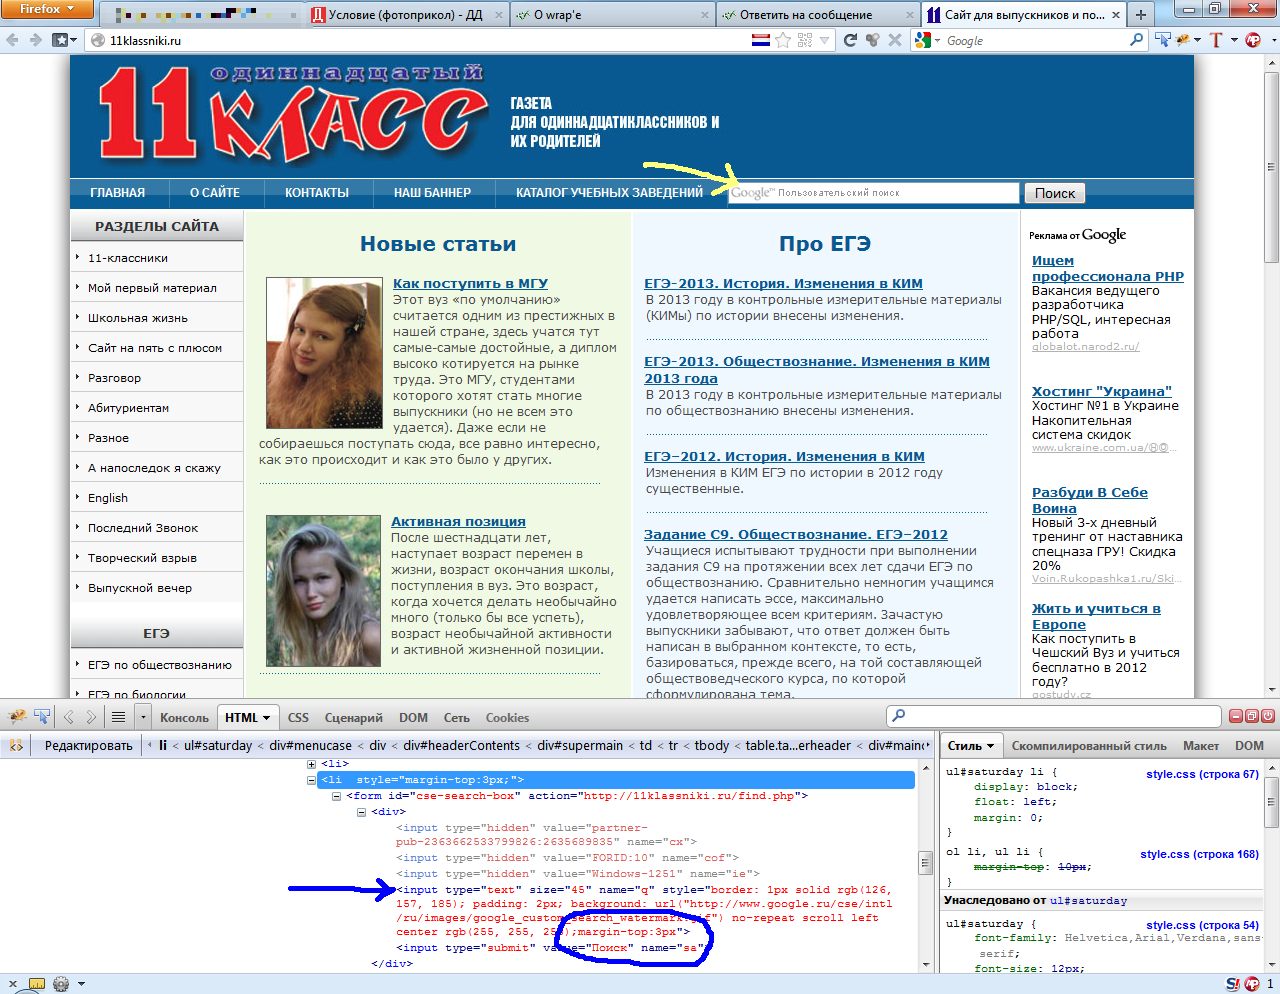
Task: Detach Firebug into a separate window
Action: coord(1252,716)
